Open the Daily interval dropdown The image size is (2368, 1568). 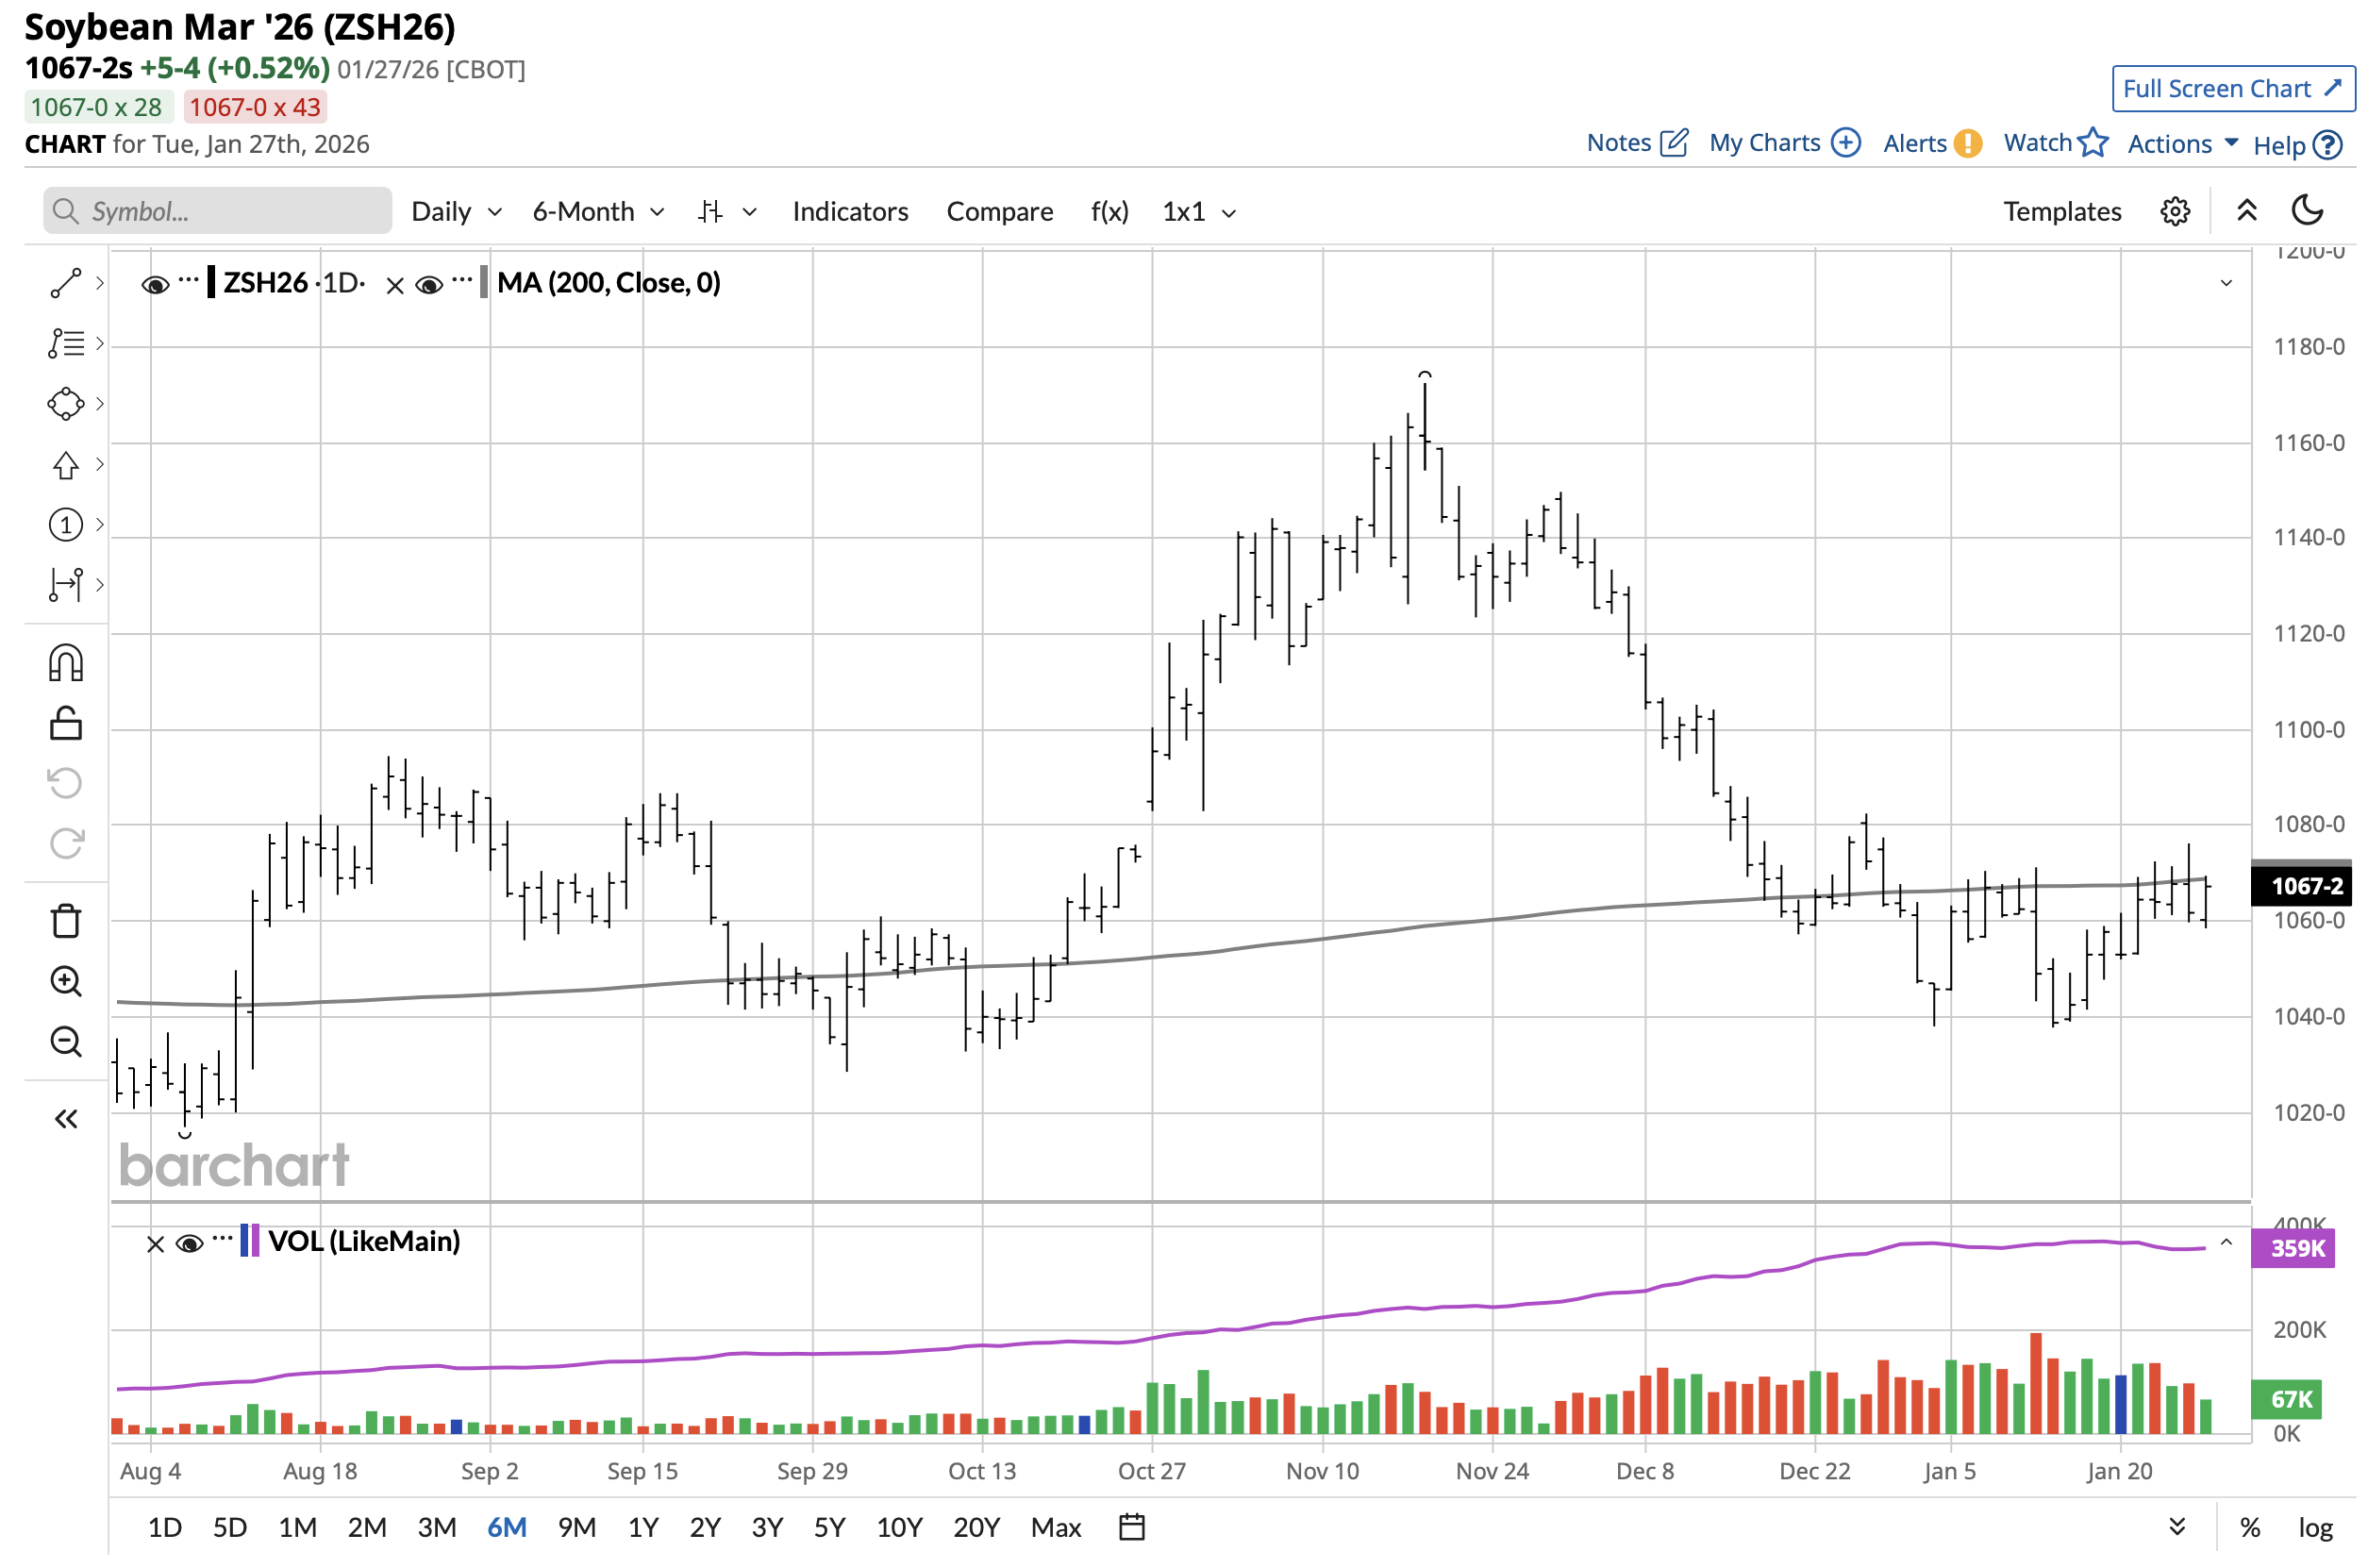click(x=456, y=212)
